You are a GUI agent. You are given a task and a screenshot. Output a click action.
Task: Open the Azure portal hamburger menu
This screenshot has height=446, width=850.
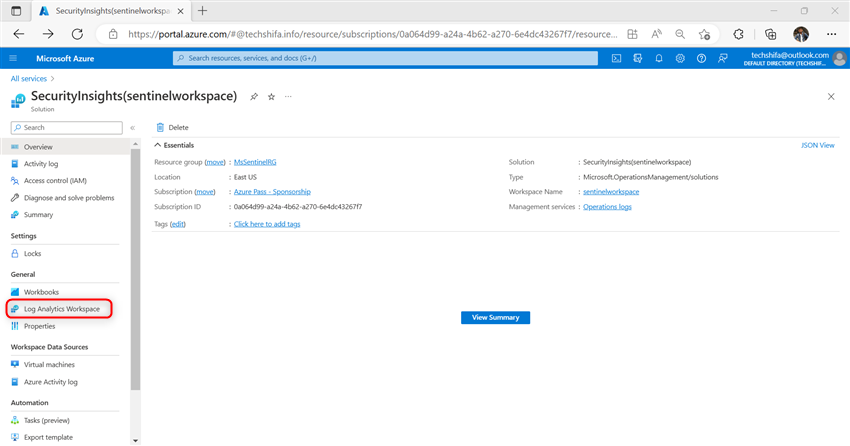tap(14, 58)
